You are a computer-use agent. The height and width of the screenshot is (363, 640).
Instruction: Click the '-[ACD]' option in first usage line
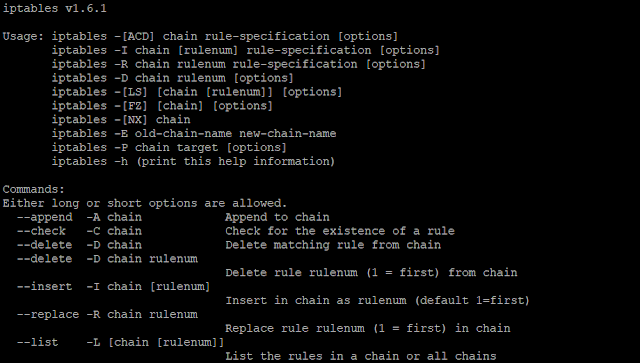click(134, 36)
